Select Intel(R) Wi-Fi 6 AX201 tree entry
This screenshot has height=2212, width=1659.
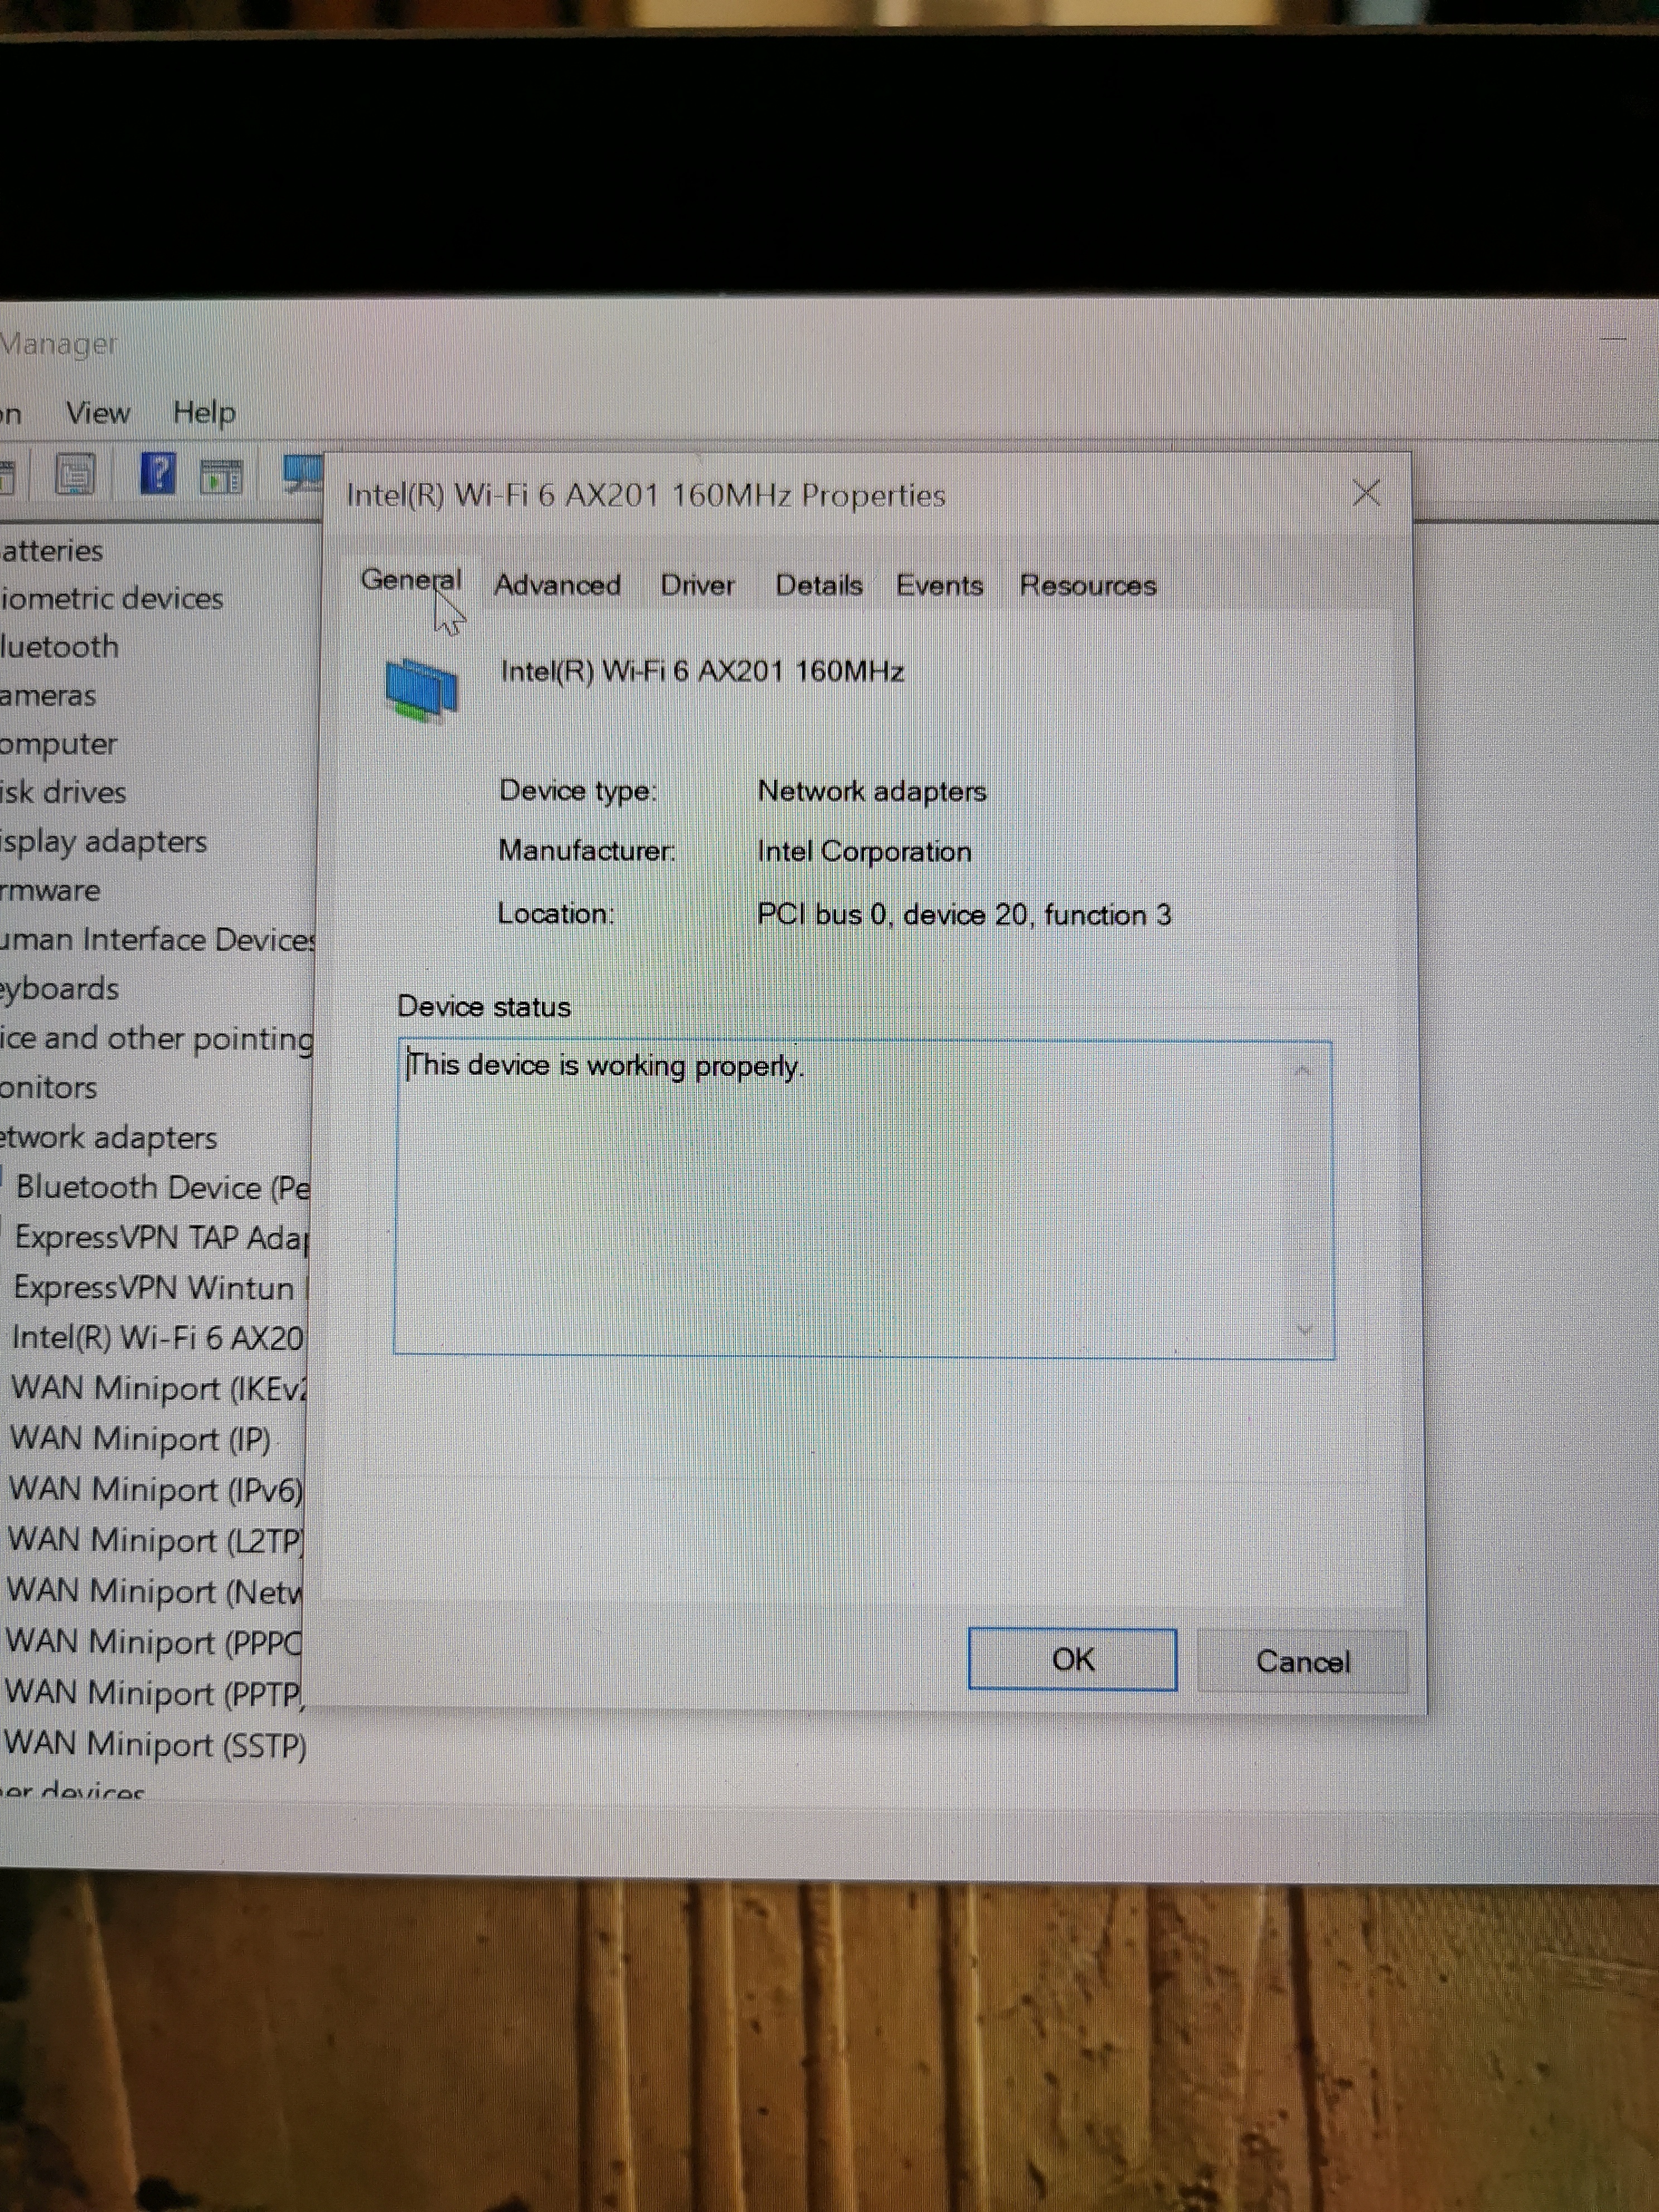(x=158, y=1338)
